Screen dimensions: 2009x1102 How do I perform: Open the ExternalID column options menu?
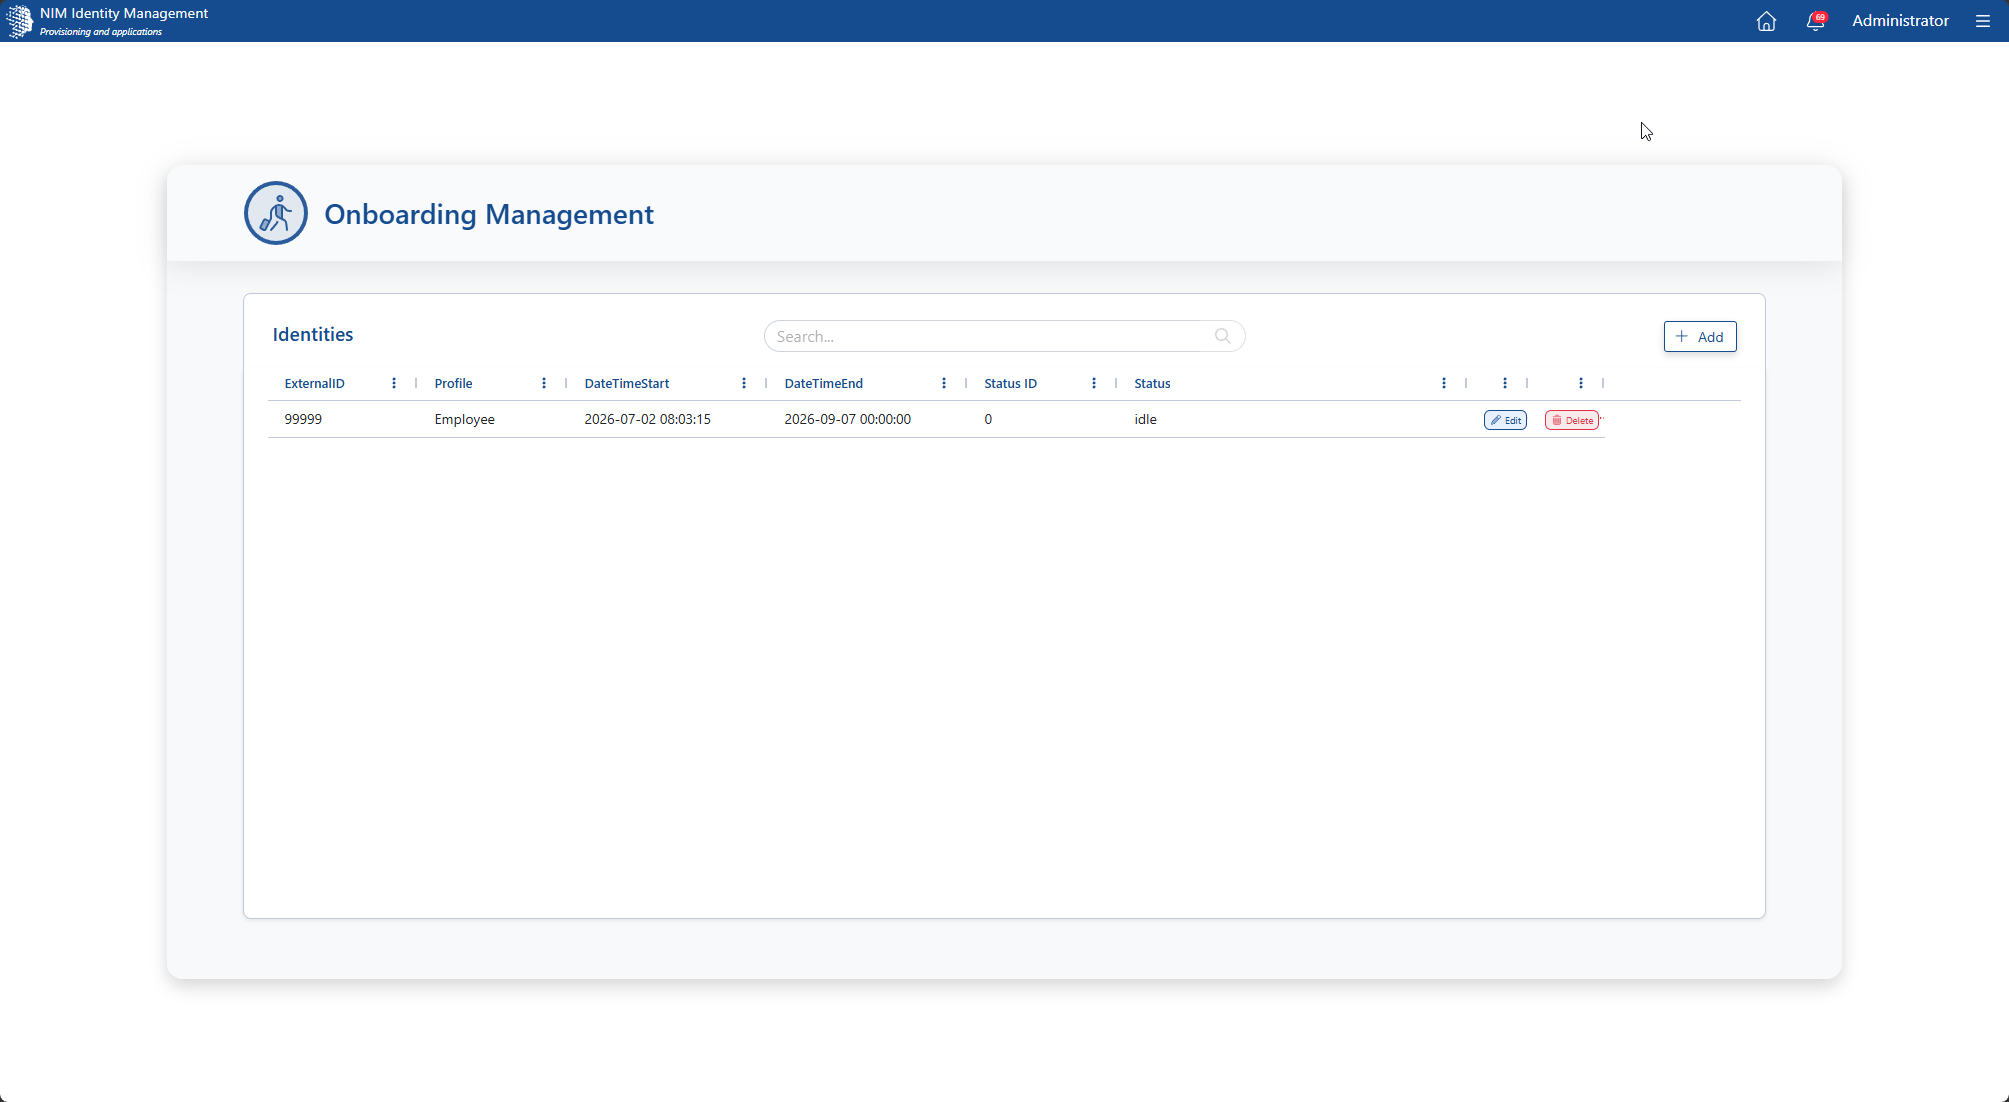(394, 383)
